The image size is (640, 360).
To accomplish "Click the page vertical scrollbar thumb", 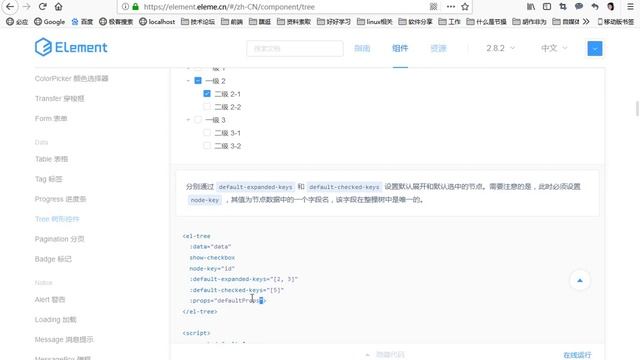I will click(637, 109).
